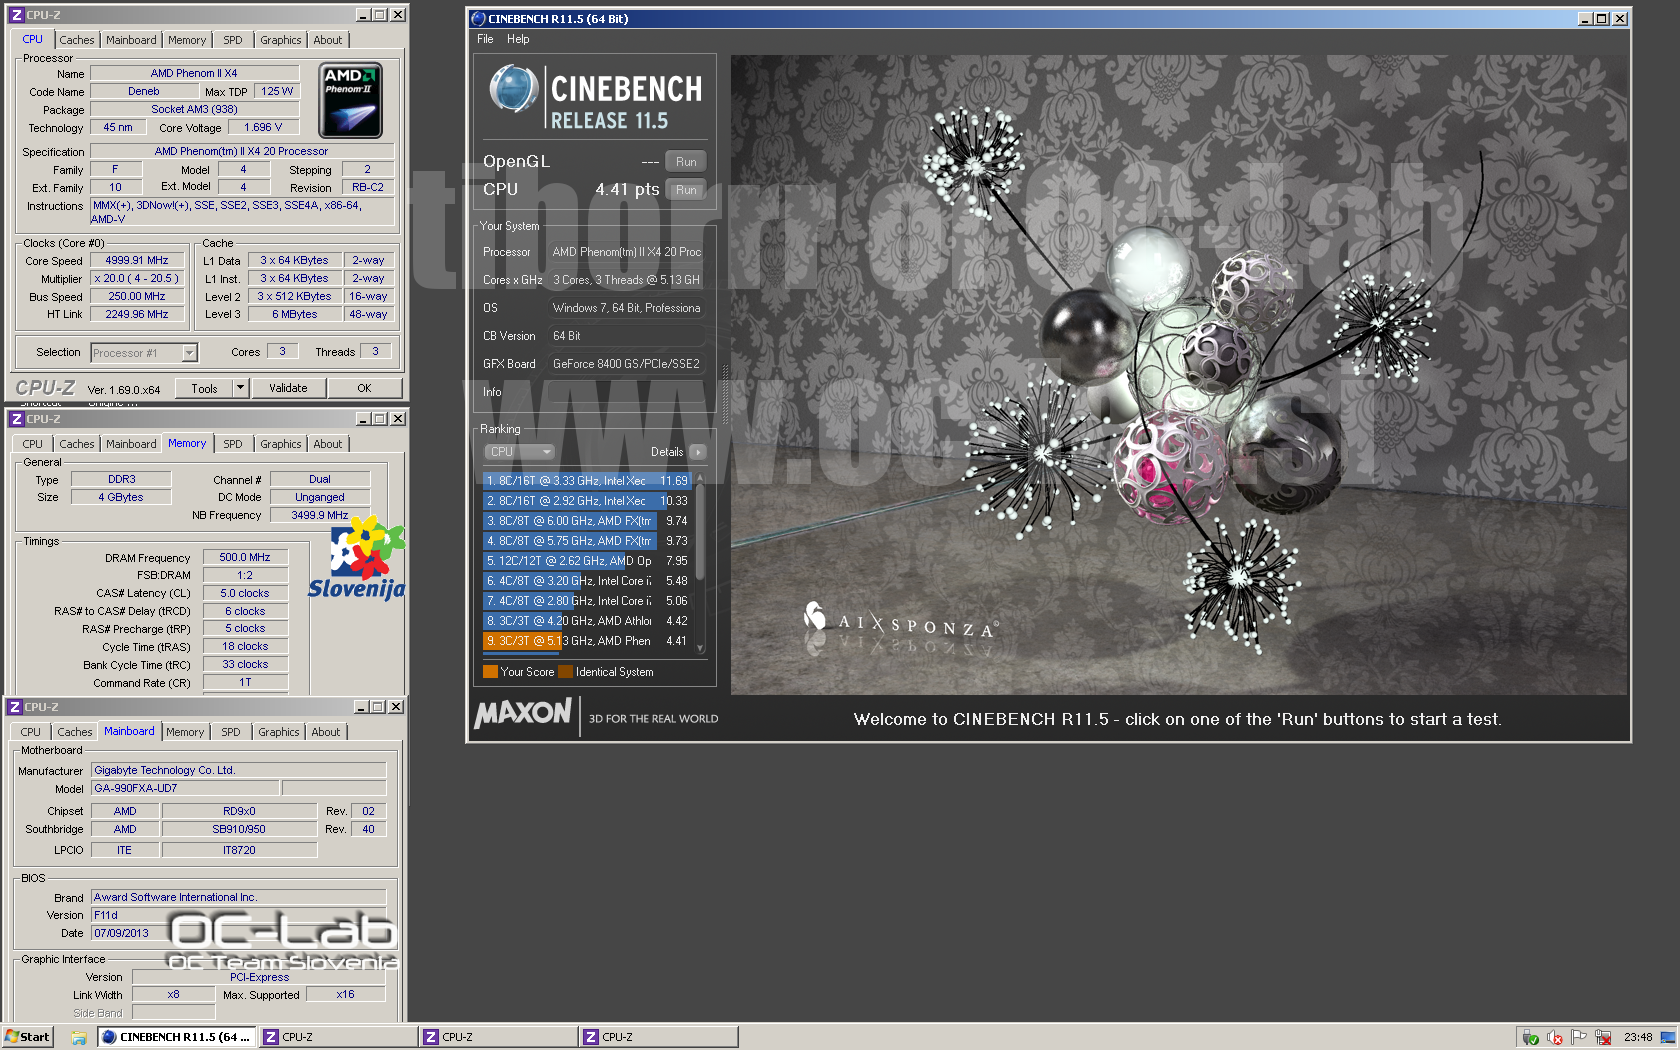The image size is (1680, 1050).
Task: Select ranking row 3 8C/8T @ 6.00 GHz AMD FX
Action: coord(587,521)
